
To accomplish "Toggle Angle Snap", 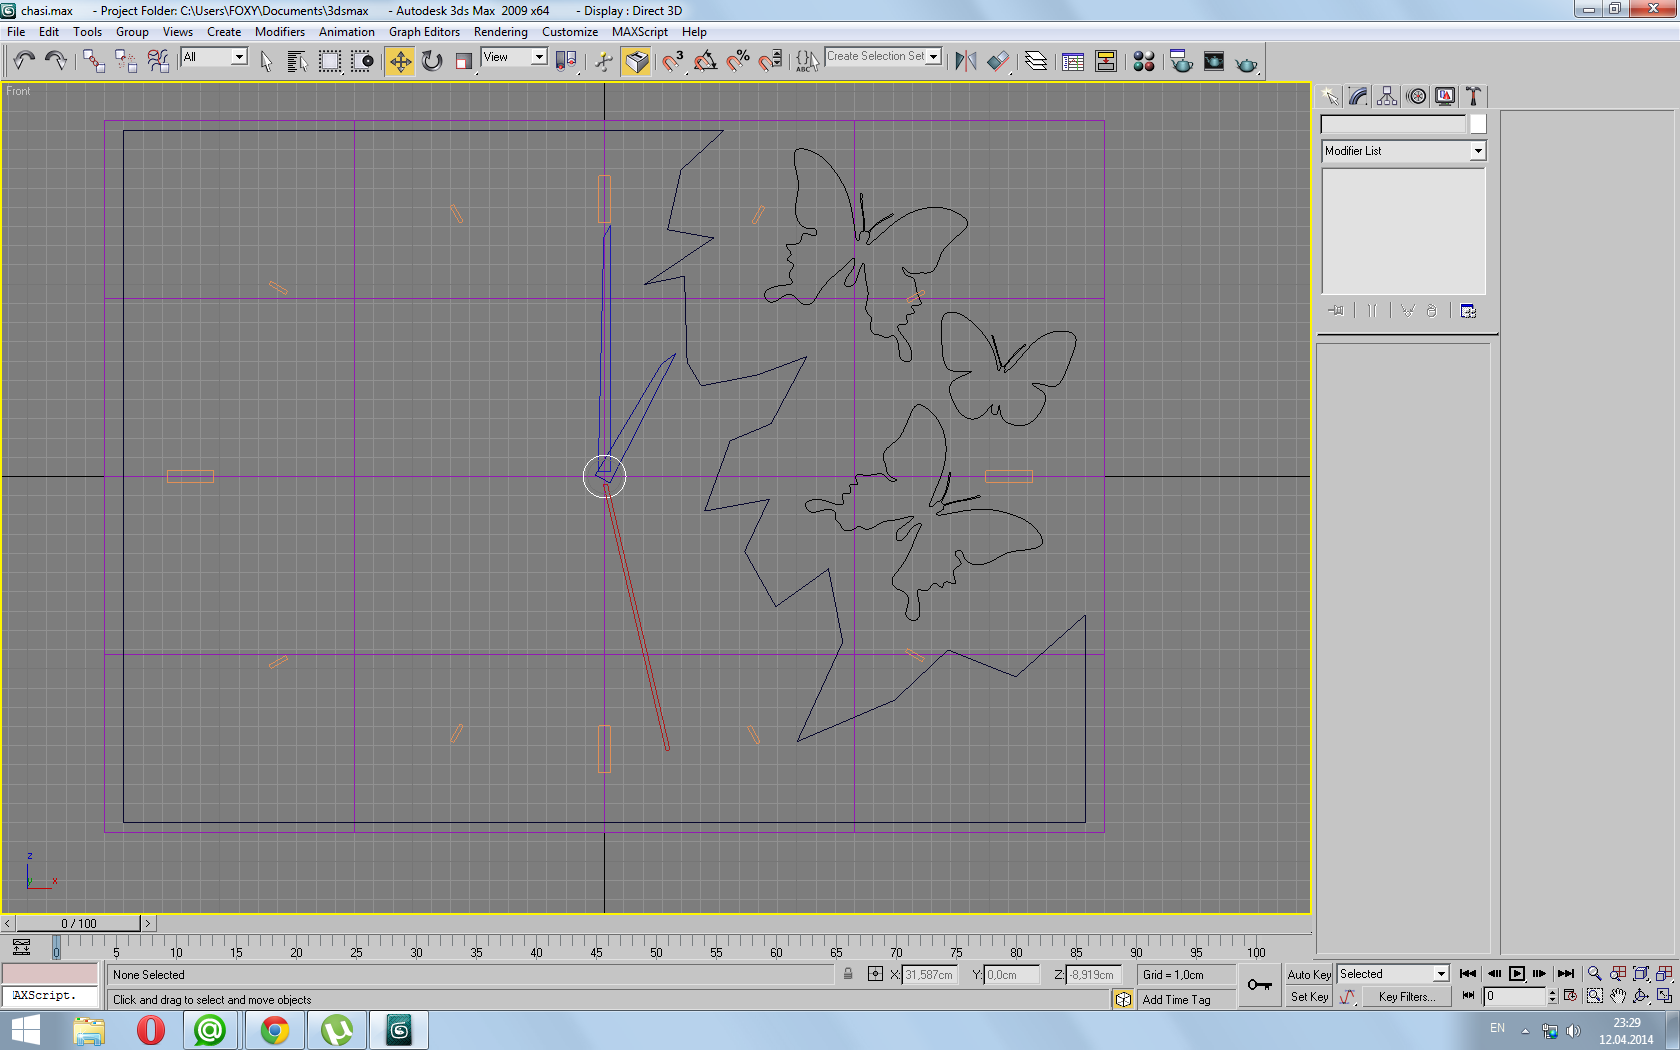I will pyautogui.click(x=705, y=62).
